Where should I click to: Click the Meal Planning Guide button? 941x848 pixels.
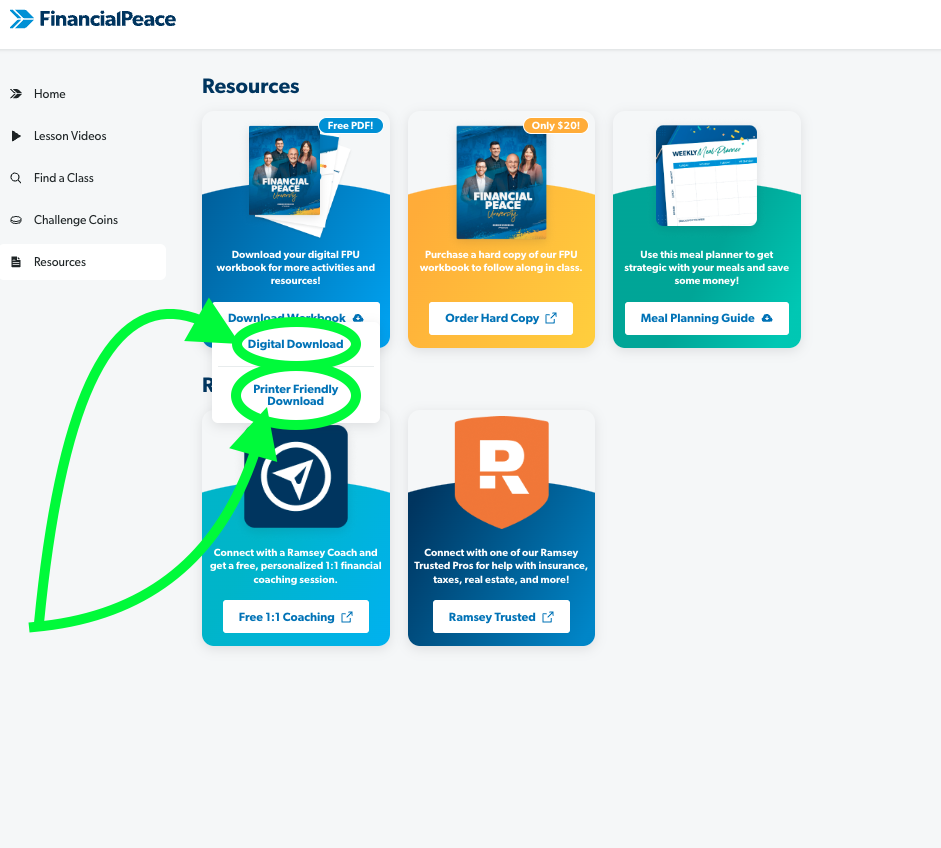[x=707, y=318]
